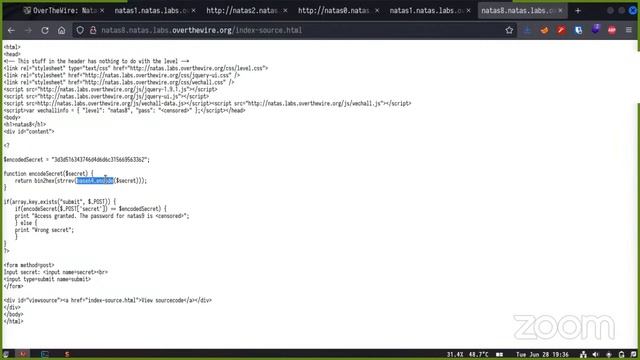Open the browser home page
The image size is (640, 360).
61,30
